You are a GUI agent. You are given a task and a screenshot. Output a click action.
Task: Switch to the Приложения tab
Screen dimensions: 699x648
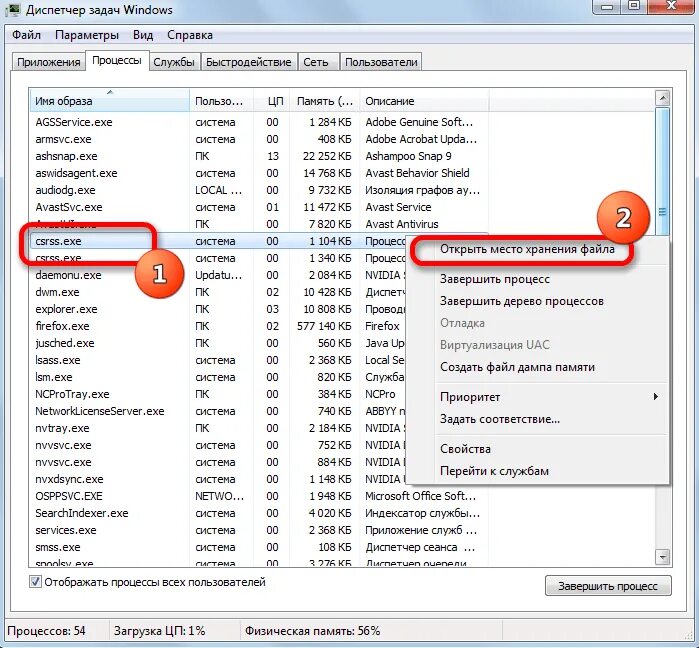coord(49,62)
